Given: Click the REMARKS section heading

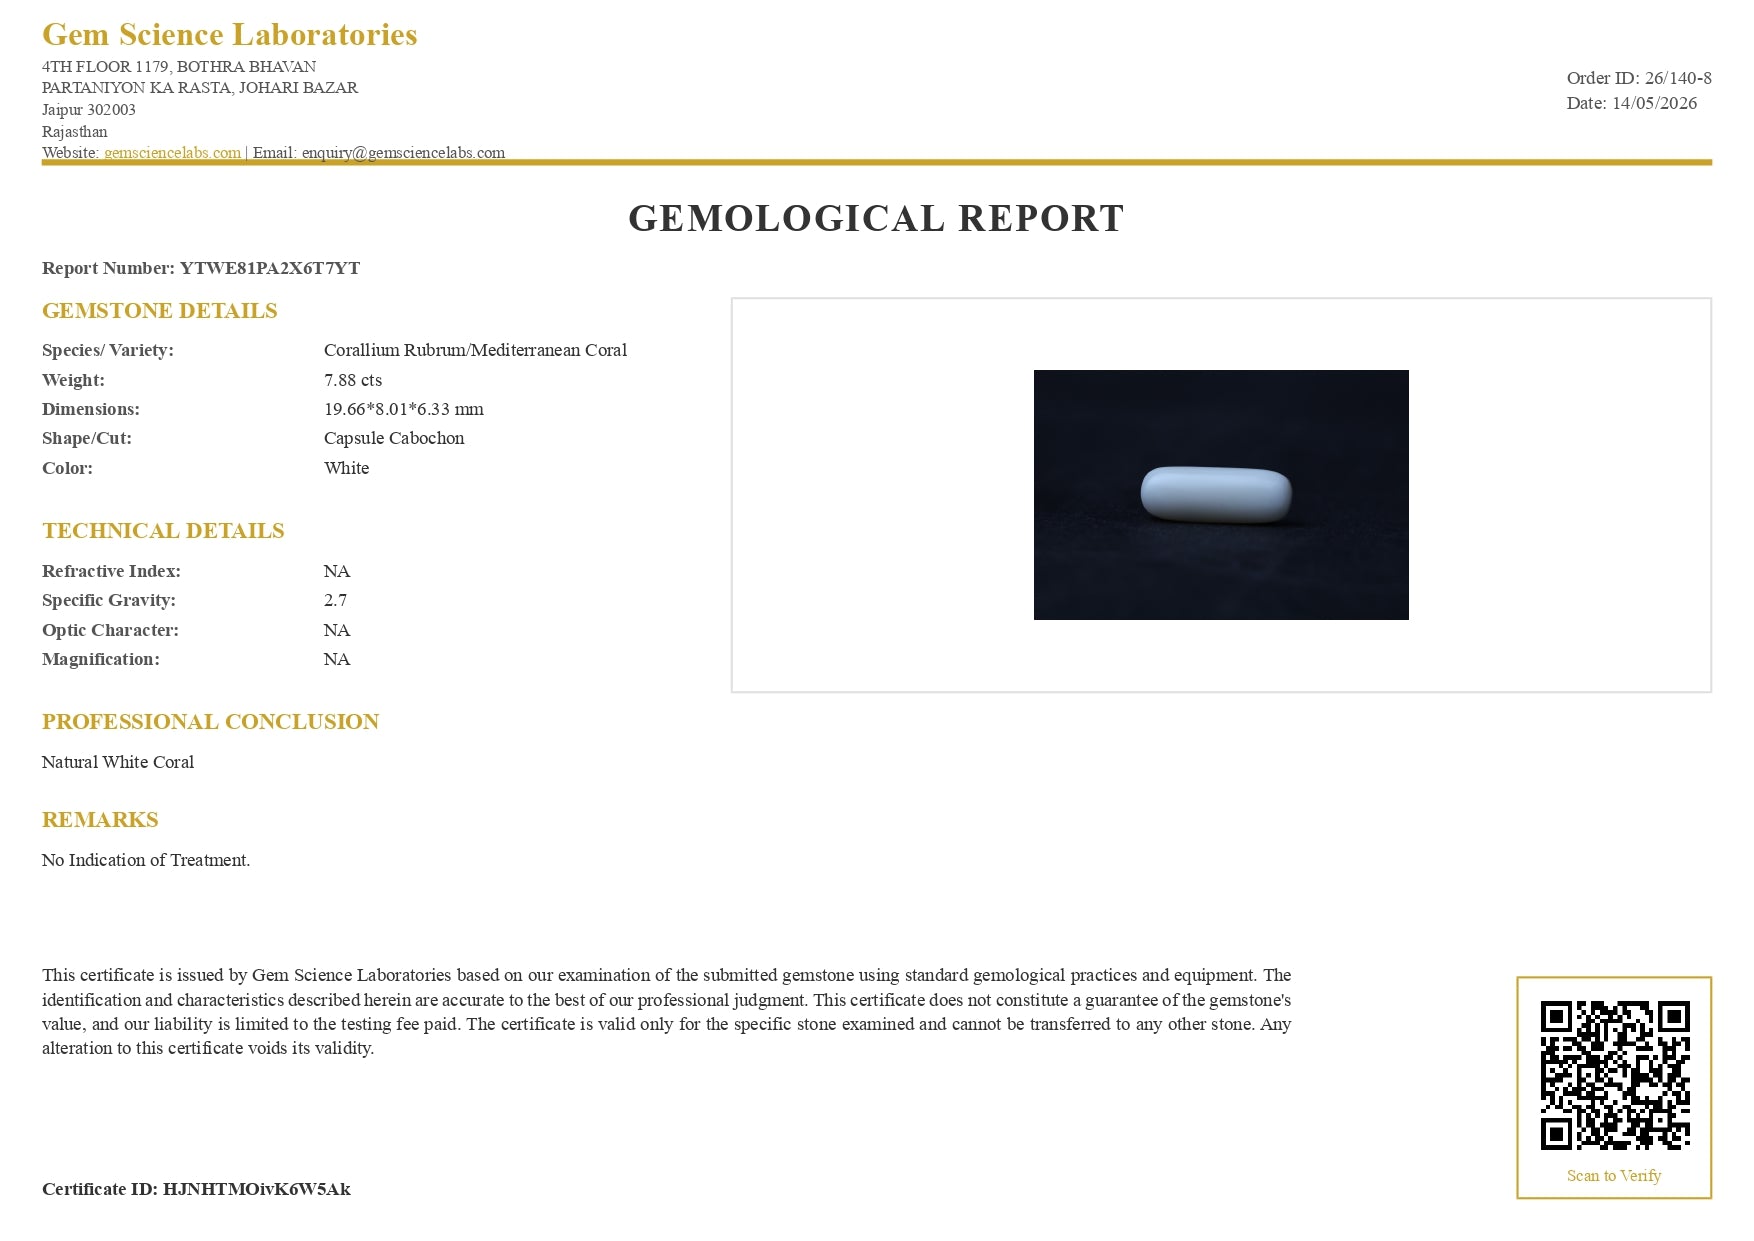Looking at the screenshot, I should pos(100,820).
